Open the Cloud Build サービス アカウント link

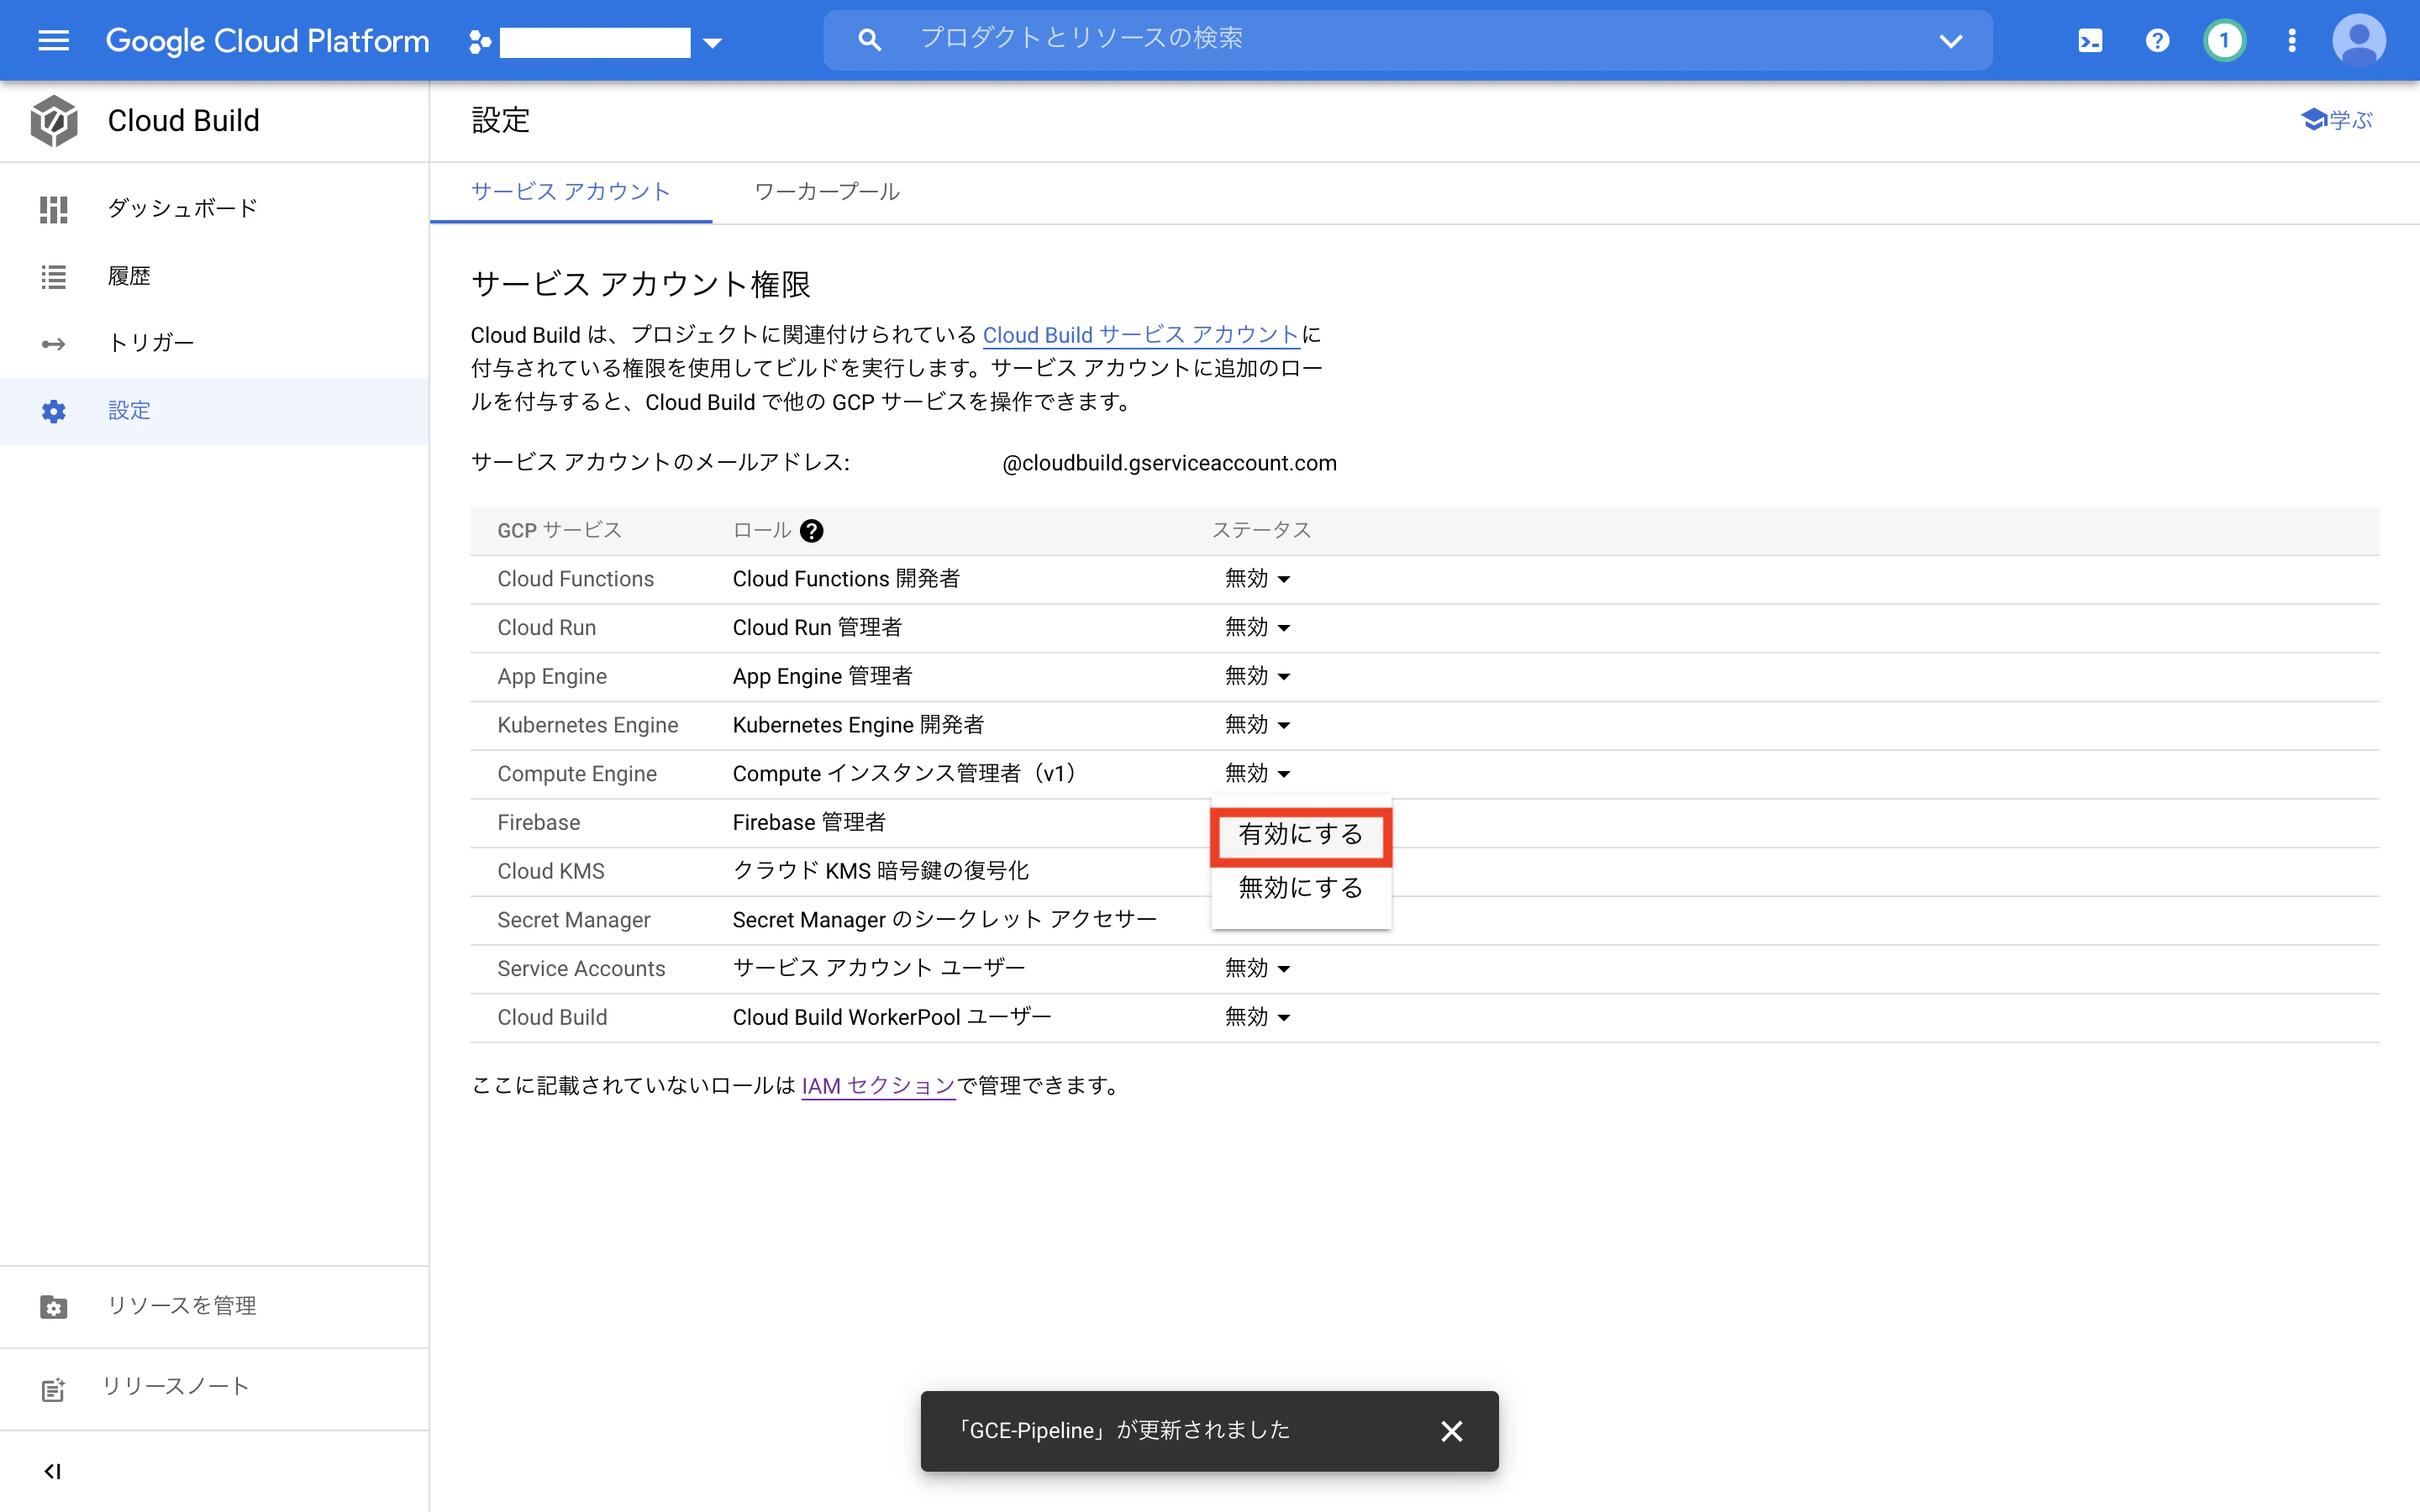pos(1141,335)
